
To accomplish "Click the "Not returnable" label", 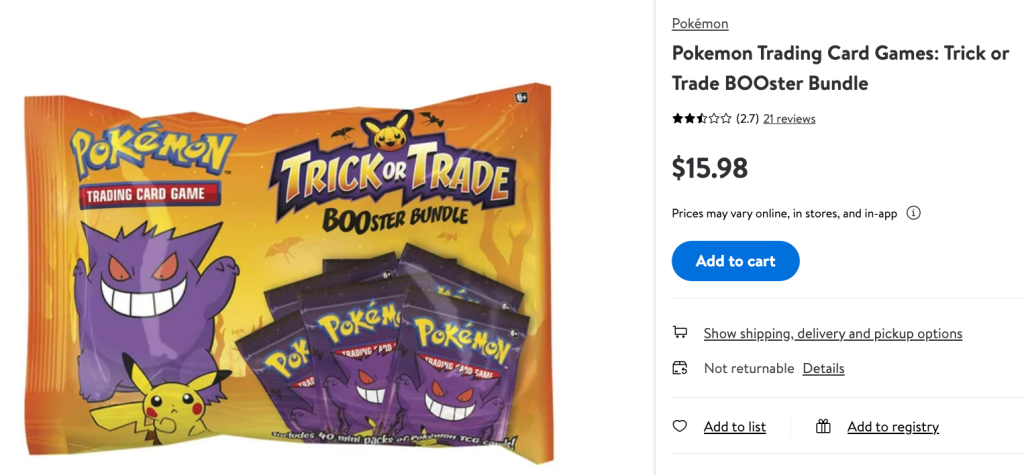I will 749,368.
